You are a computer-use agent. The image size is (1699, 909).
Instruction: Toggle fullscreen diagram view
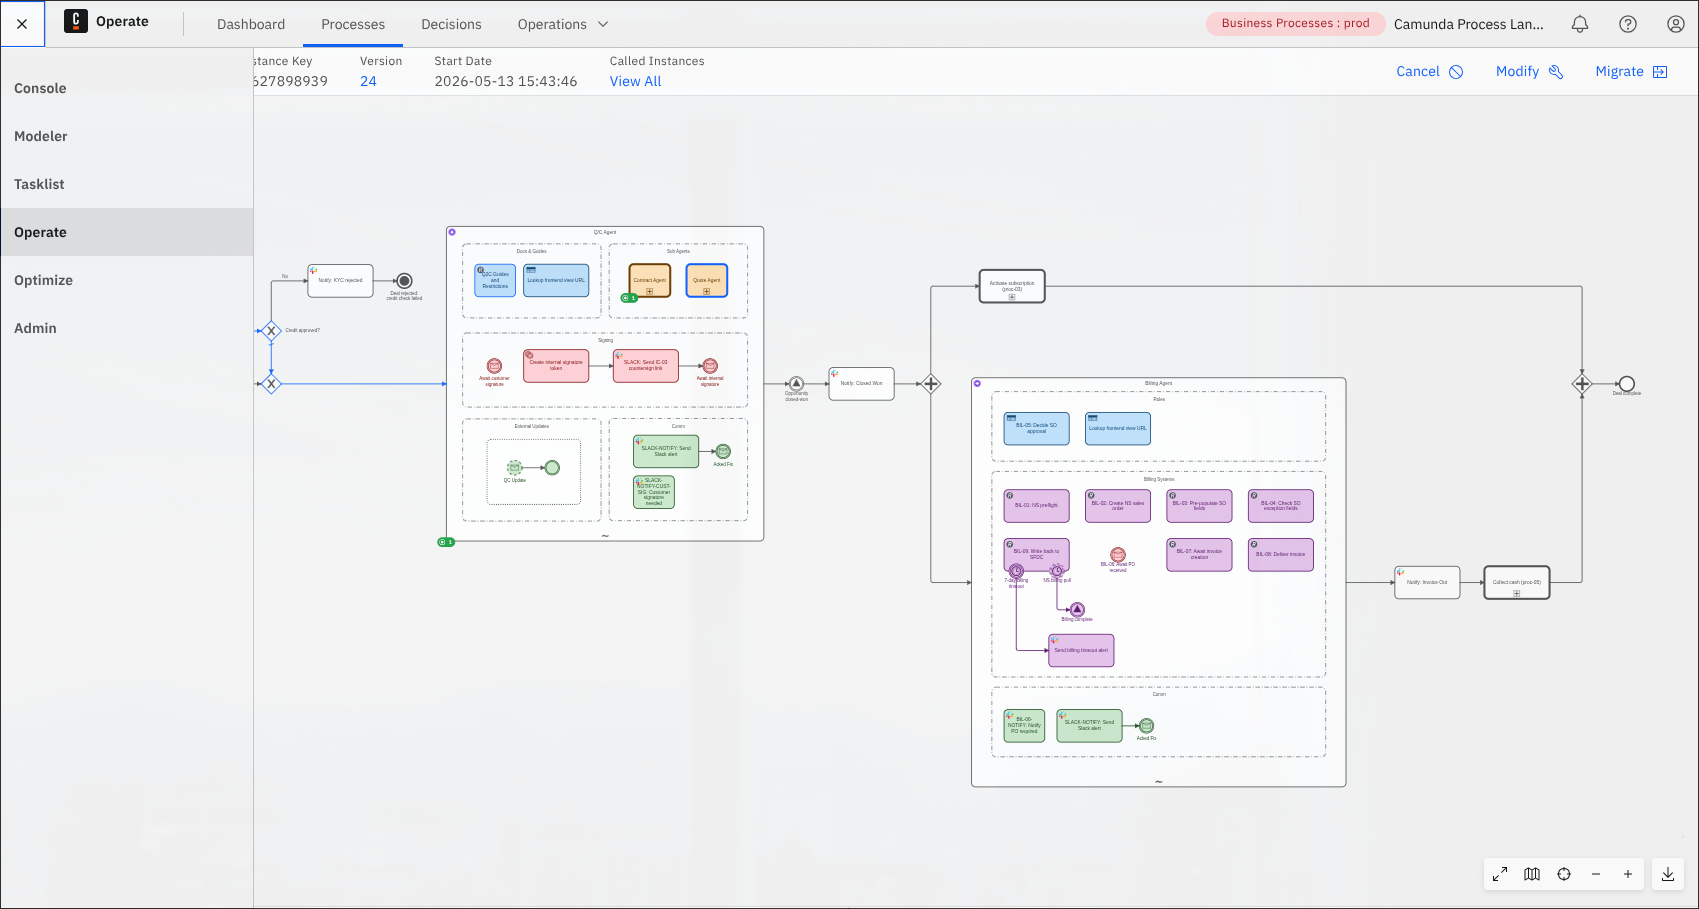point(1500,874)
